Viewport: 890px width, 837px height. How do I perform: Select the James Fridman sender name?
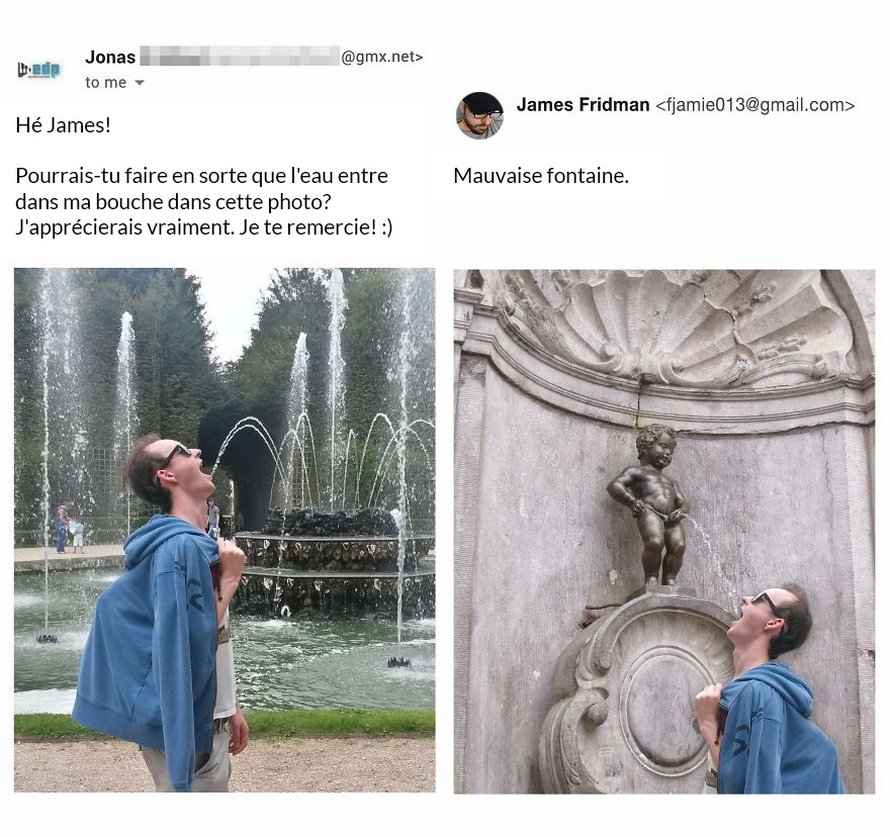(x=583, y=105)
